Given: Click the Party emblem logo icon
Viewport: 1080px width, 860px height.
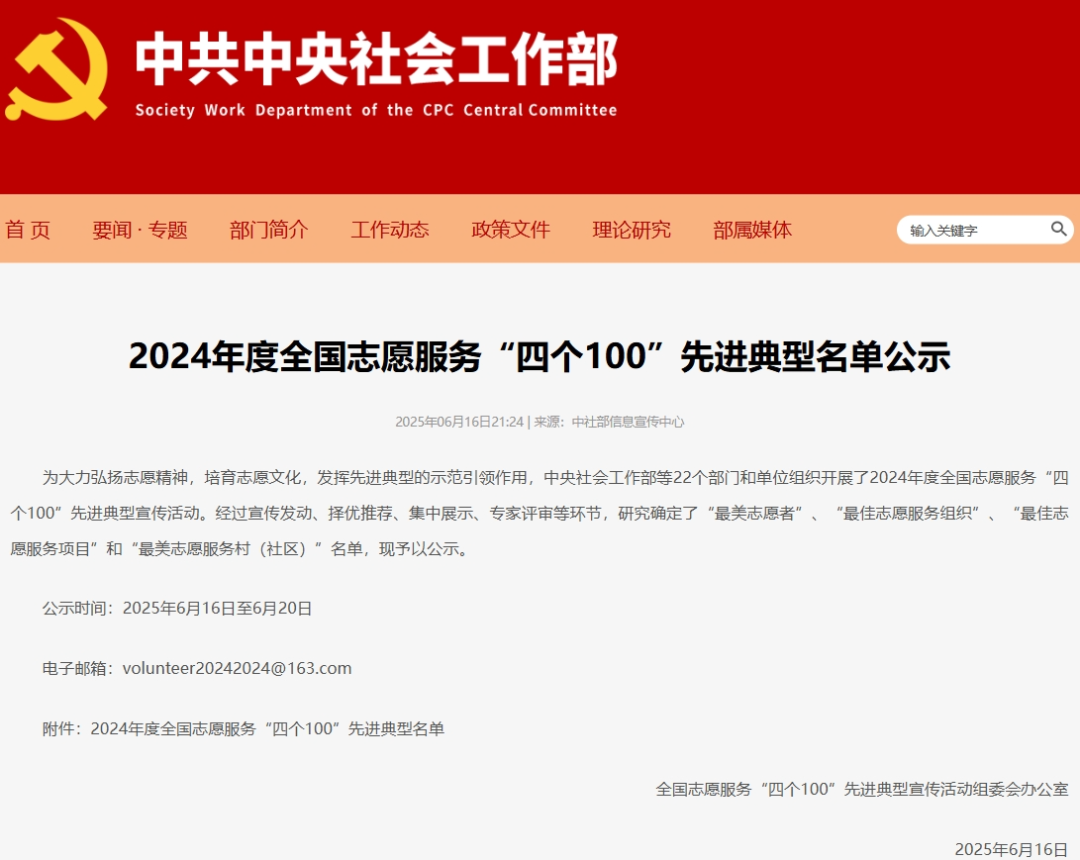Looking at the screenshot, I should [57, 70].
